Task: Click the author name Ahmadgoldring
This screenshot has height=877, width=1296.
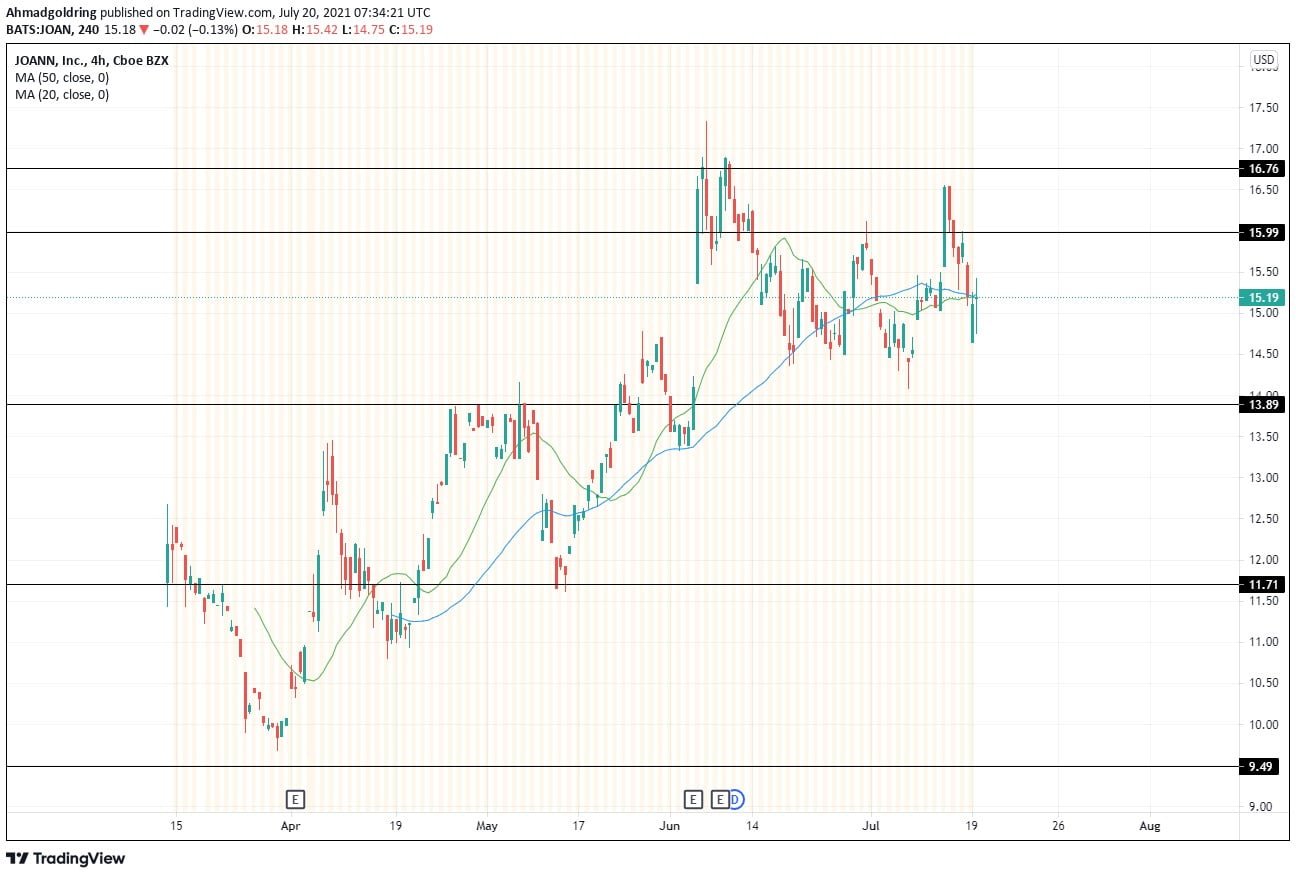Action: pos(50,12)
